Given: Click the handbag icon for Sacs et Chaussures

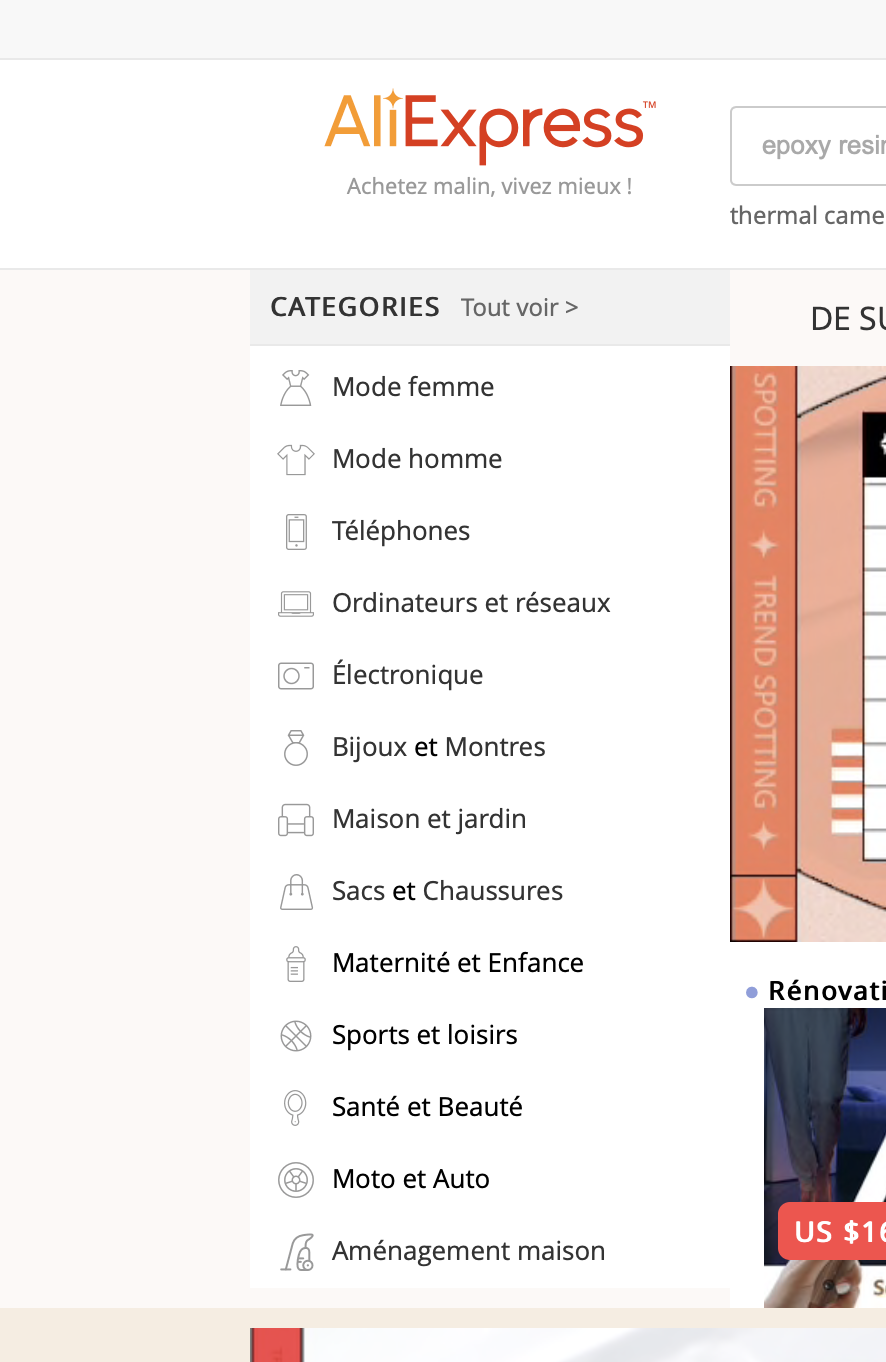Looking at the screenshot, I should 296,891.
